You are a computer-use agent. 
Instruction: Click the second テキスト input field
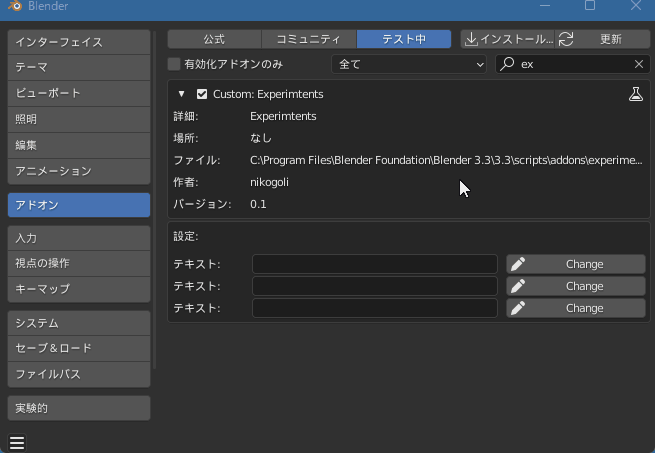tap(375, 286)
